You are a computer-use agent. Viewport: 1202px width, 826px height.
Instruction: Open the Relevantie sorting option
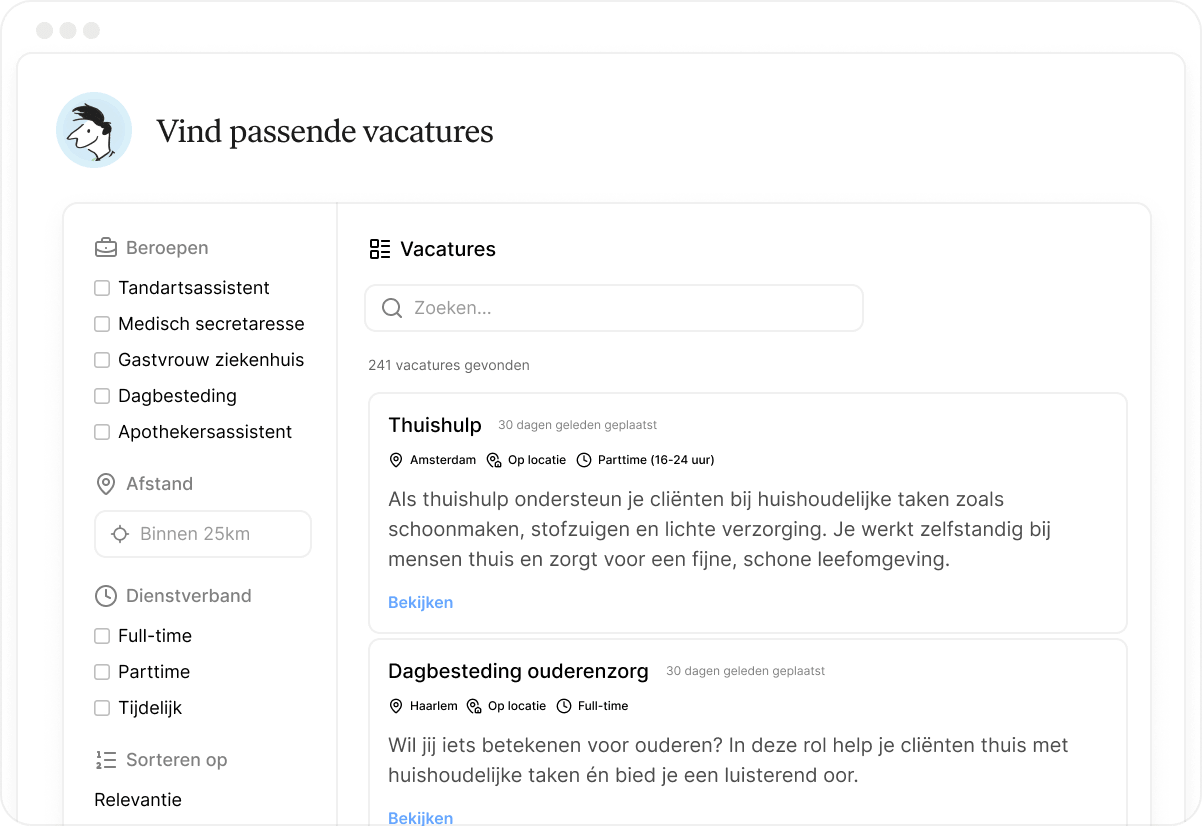[x=137, y=800]
